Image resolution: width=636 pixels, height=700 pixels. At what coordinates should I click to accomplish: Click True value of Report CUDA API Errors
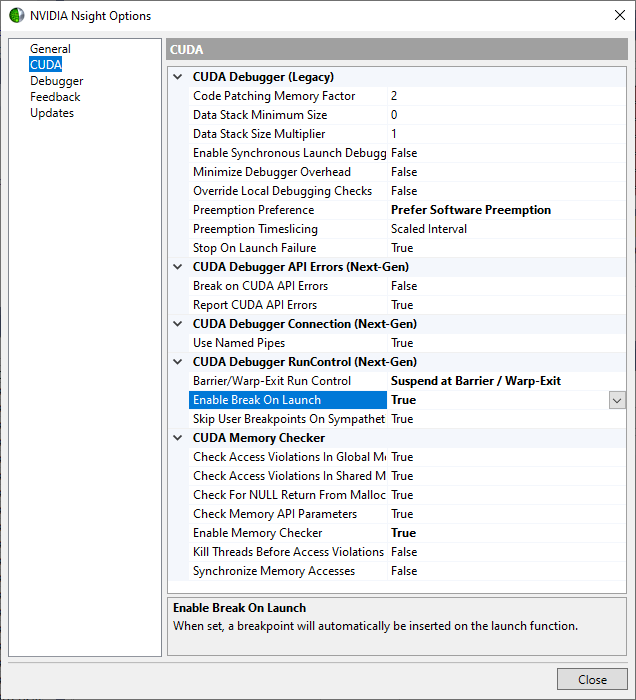pyautogui.click(x=506, y=305)
